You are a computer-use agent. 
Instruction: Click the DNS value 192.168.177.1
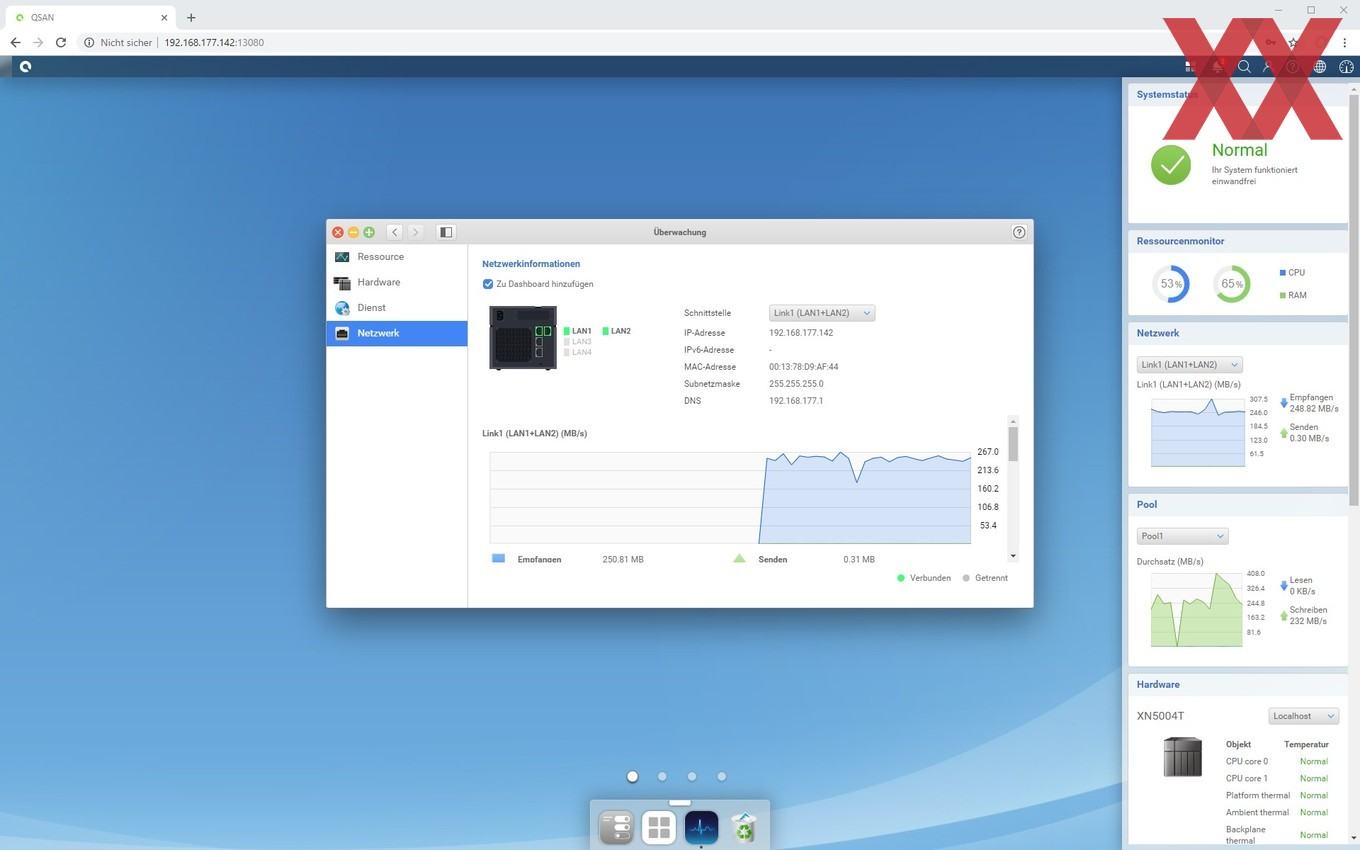tap(796, 401)
